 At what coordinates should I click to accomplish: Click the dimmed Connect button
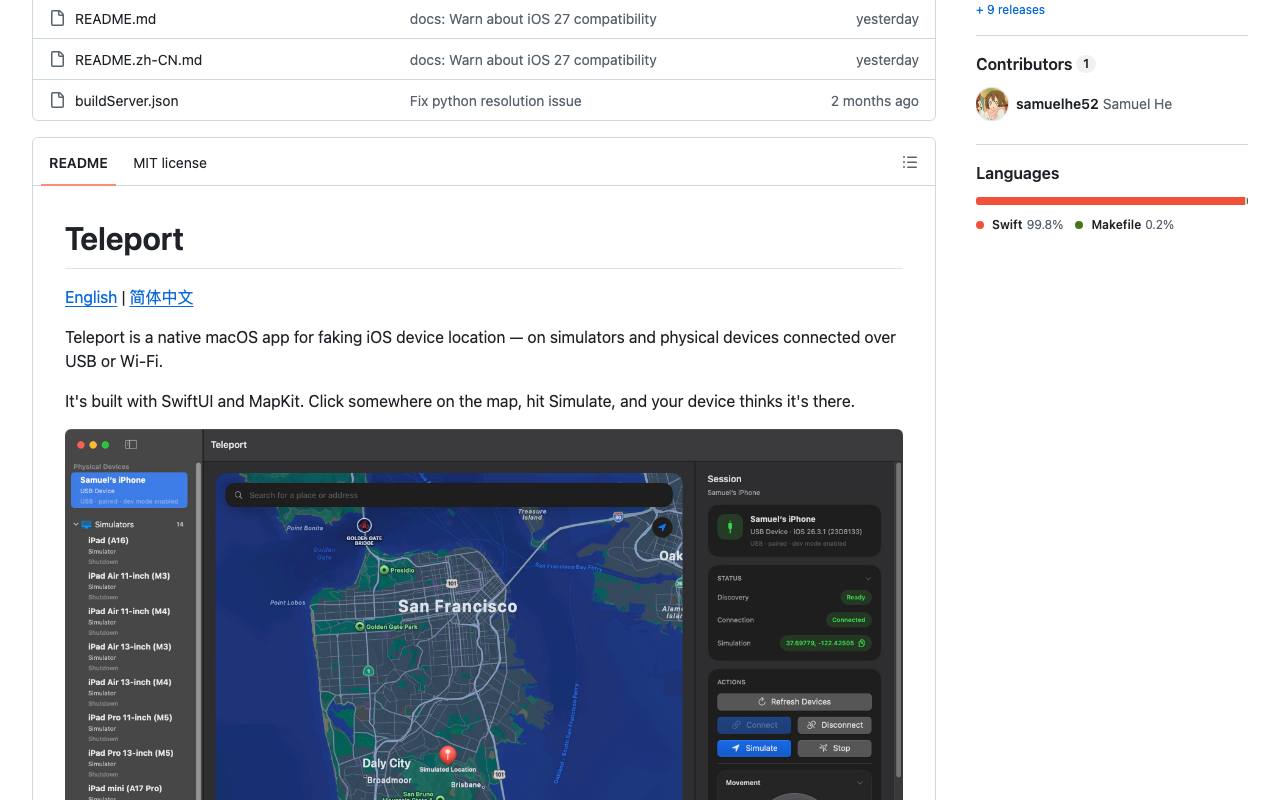754,725
